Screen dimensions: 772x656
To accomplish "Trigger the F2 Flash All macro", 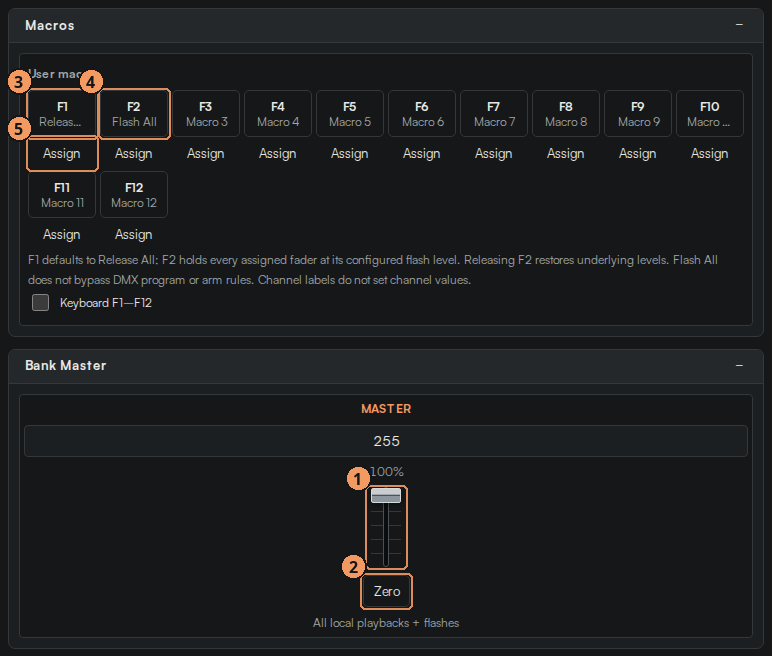I will 134,114.
